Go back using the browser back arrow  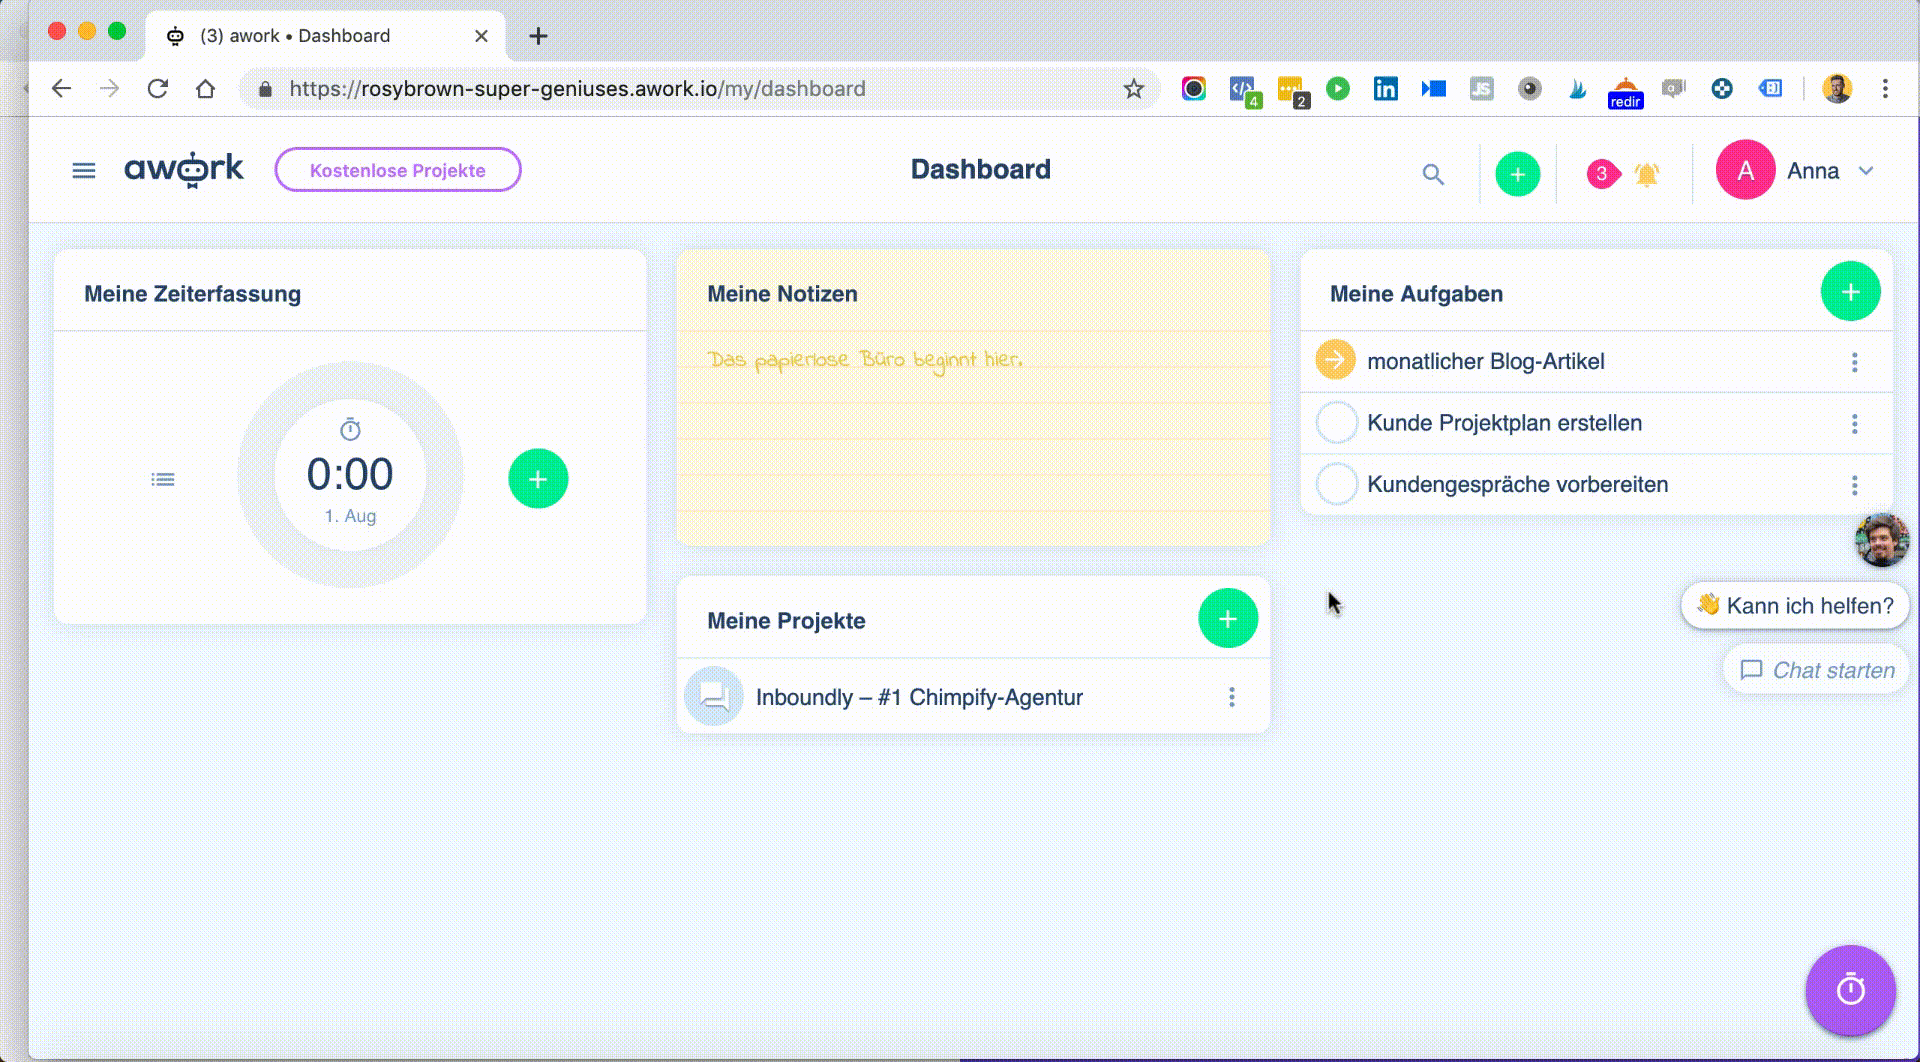tap(62, 89)
